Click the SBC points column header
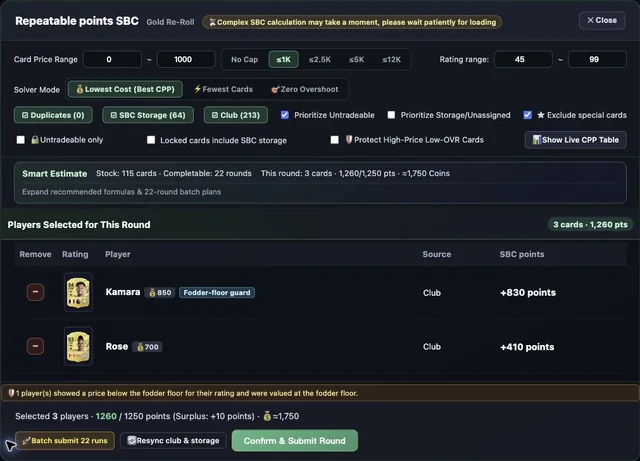The height and width of the screenshot is (461, 640). (522, 254)
